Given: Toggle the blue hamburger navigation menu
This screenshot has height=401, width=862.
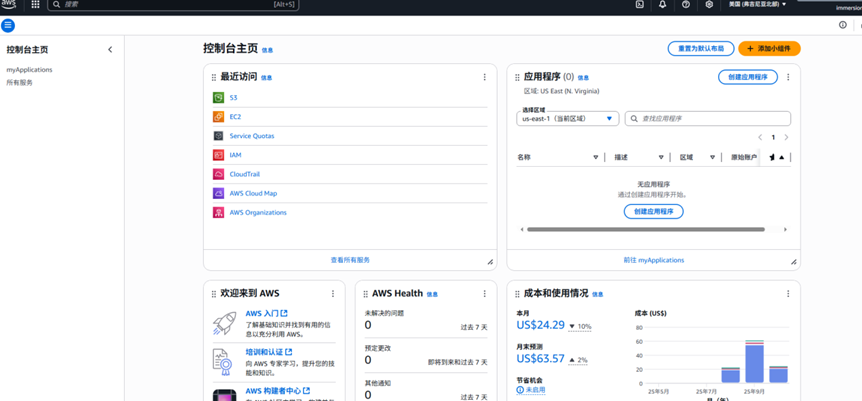Looking at the screenshot, I should pyautogui.click(x=8, y=25).
